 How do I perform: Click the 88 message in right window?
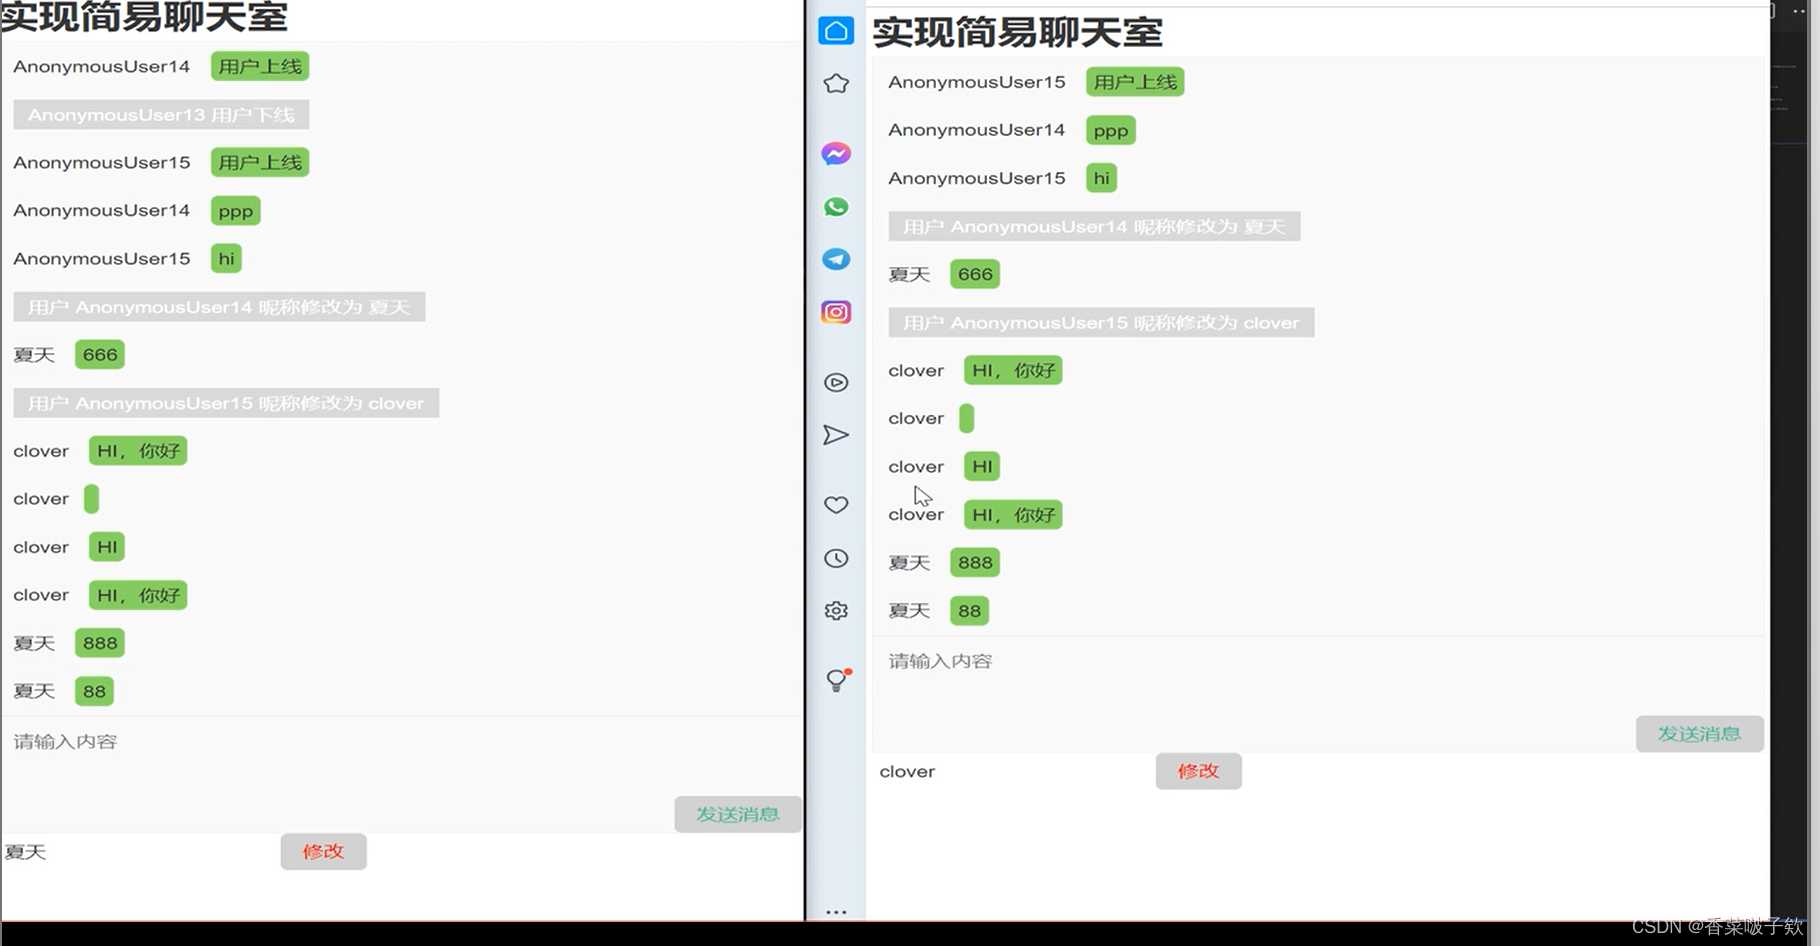(969, 611)
